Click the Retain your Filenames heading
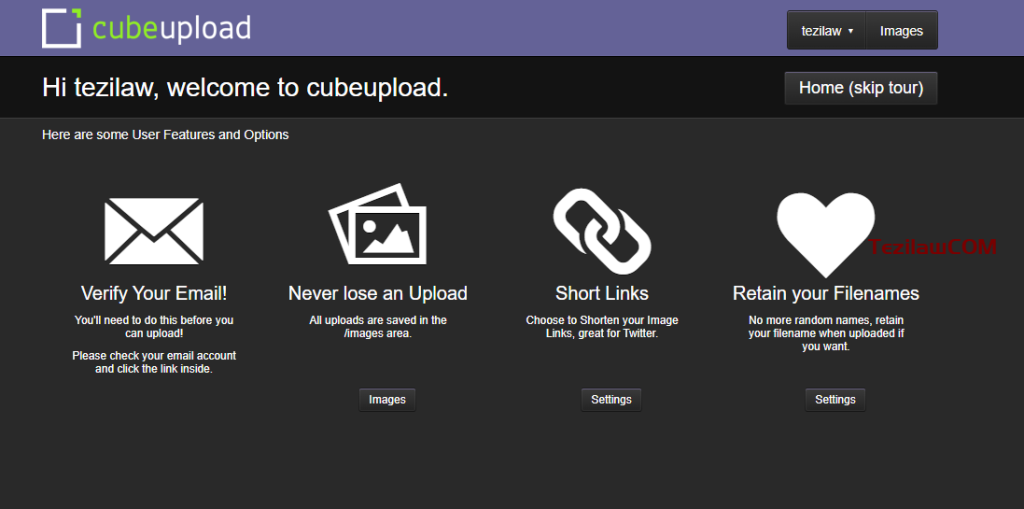 [826, 293]
